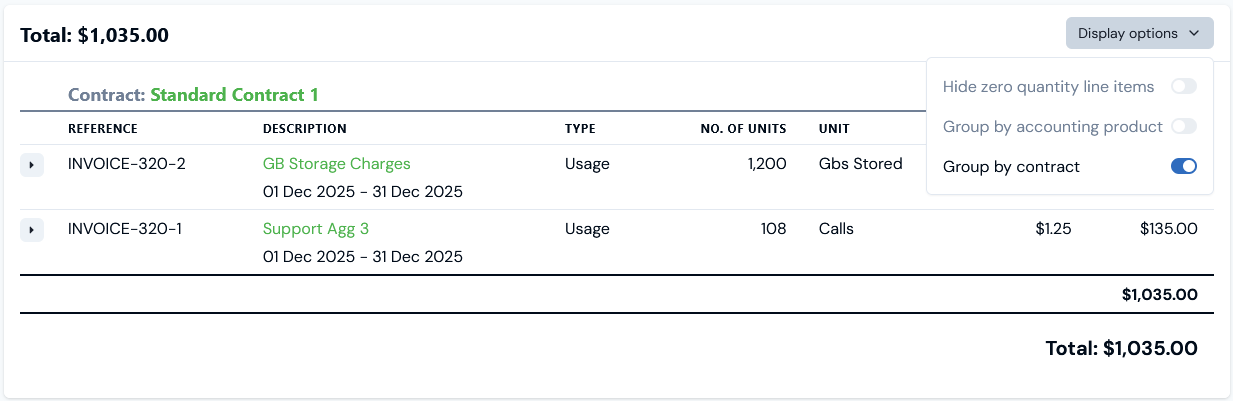Open the Standard Contract 1 link
The image size is (1233, 401).
234,95
